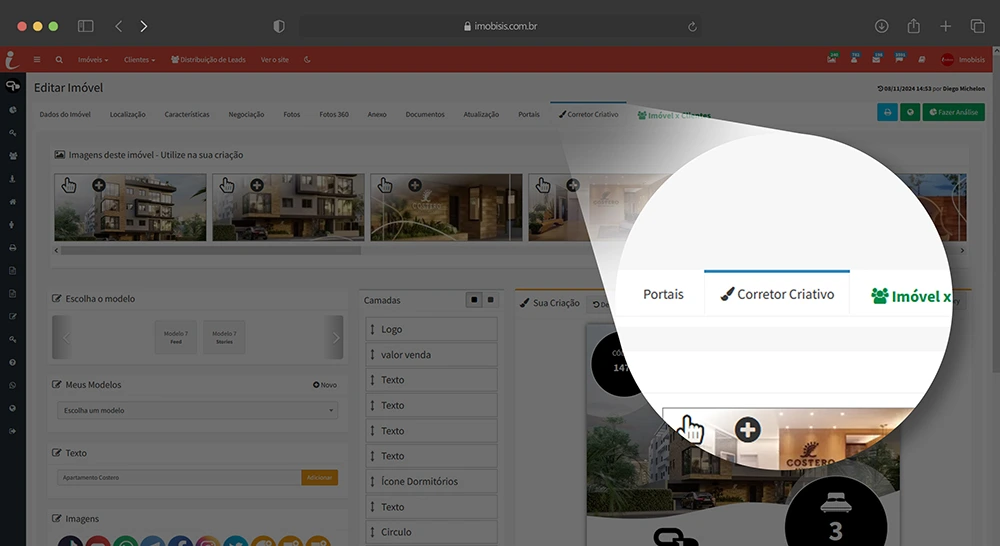
Task: Expand the Imóveis dropdown menu
Action: (93, 59)
